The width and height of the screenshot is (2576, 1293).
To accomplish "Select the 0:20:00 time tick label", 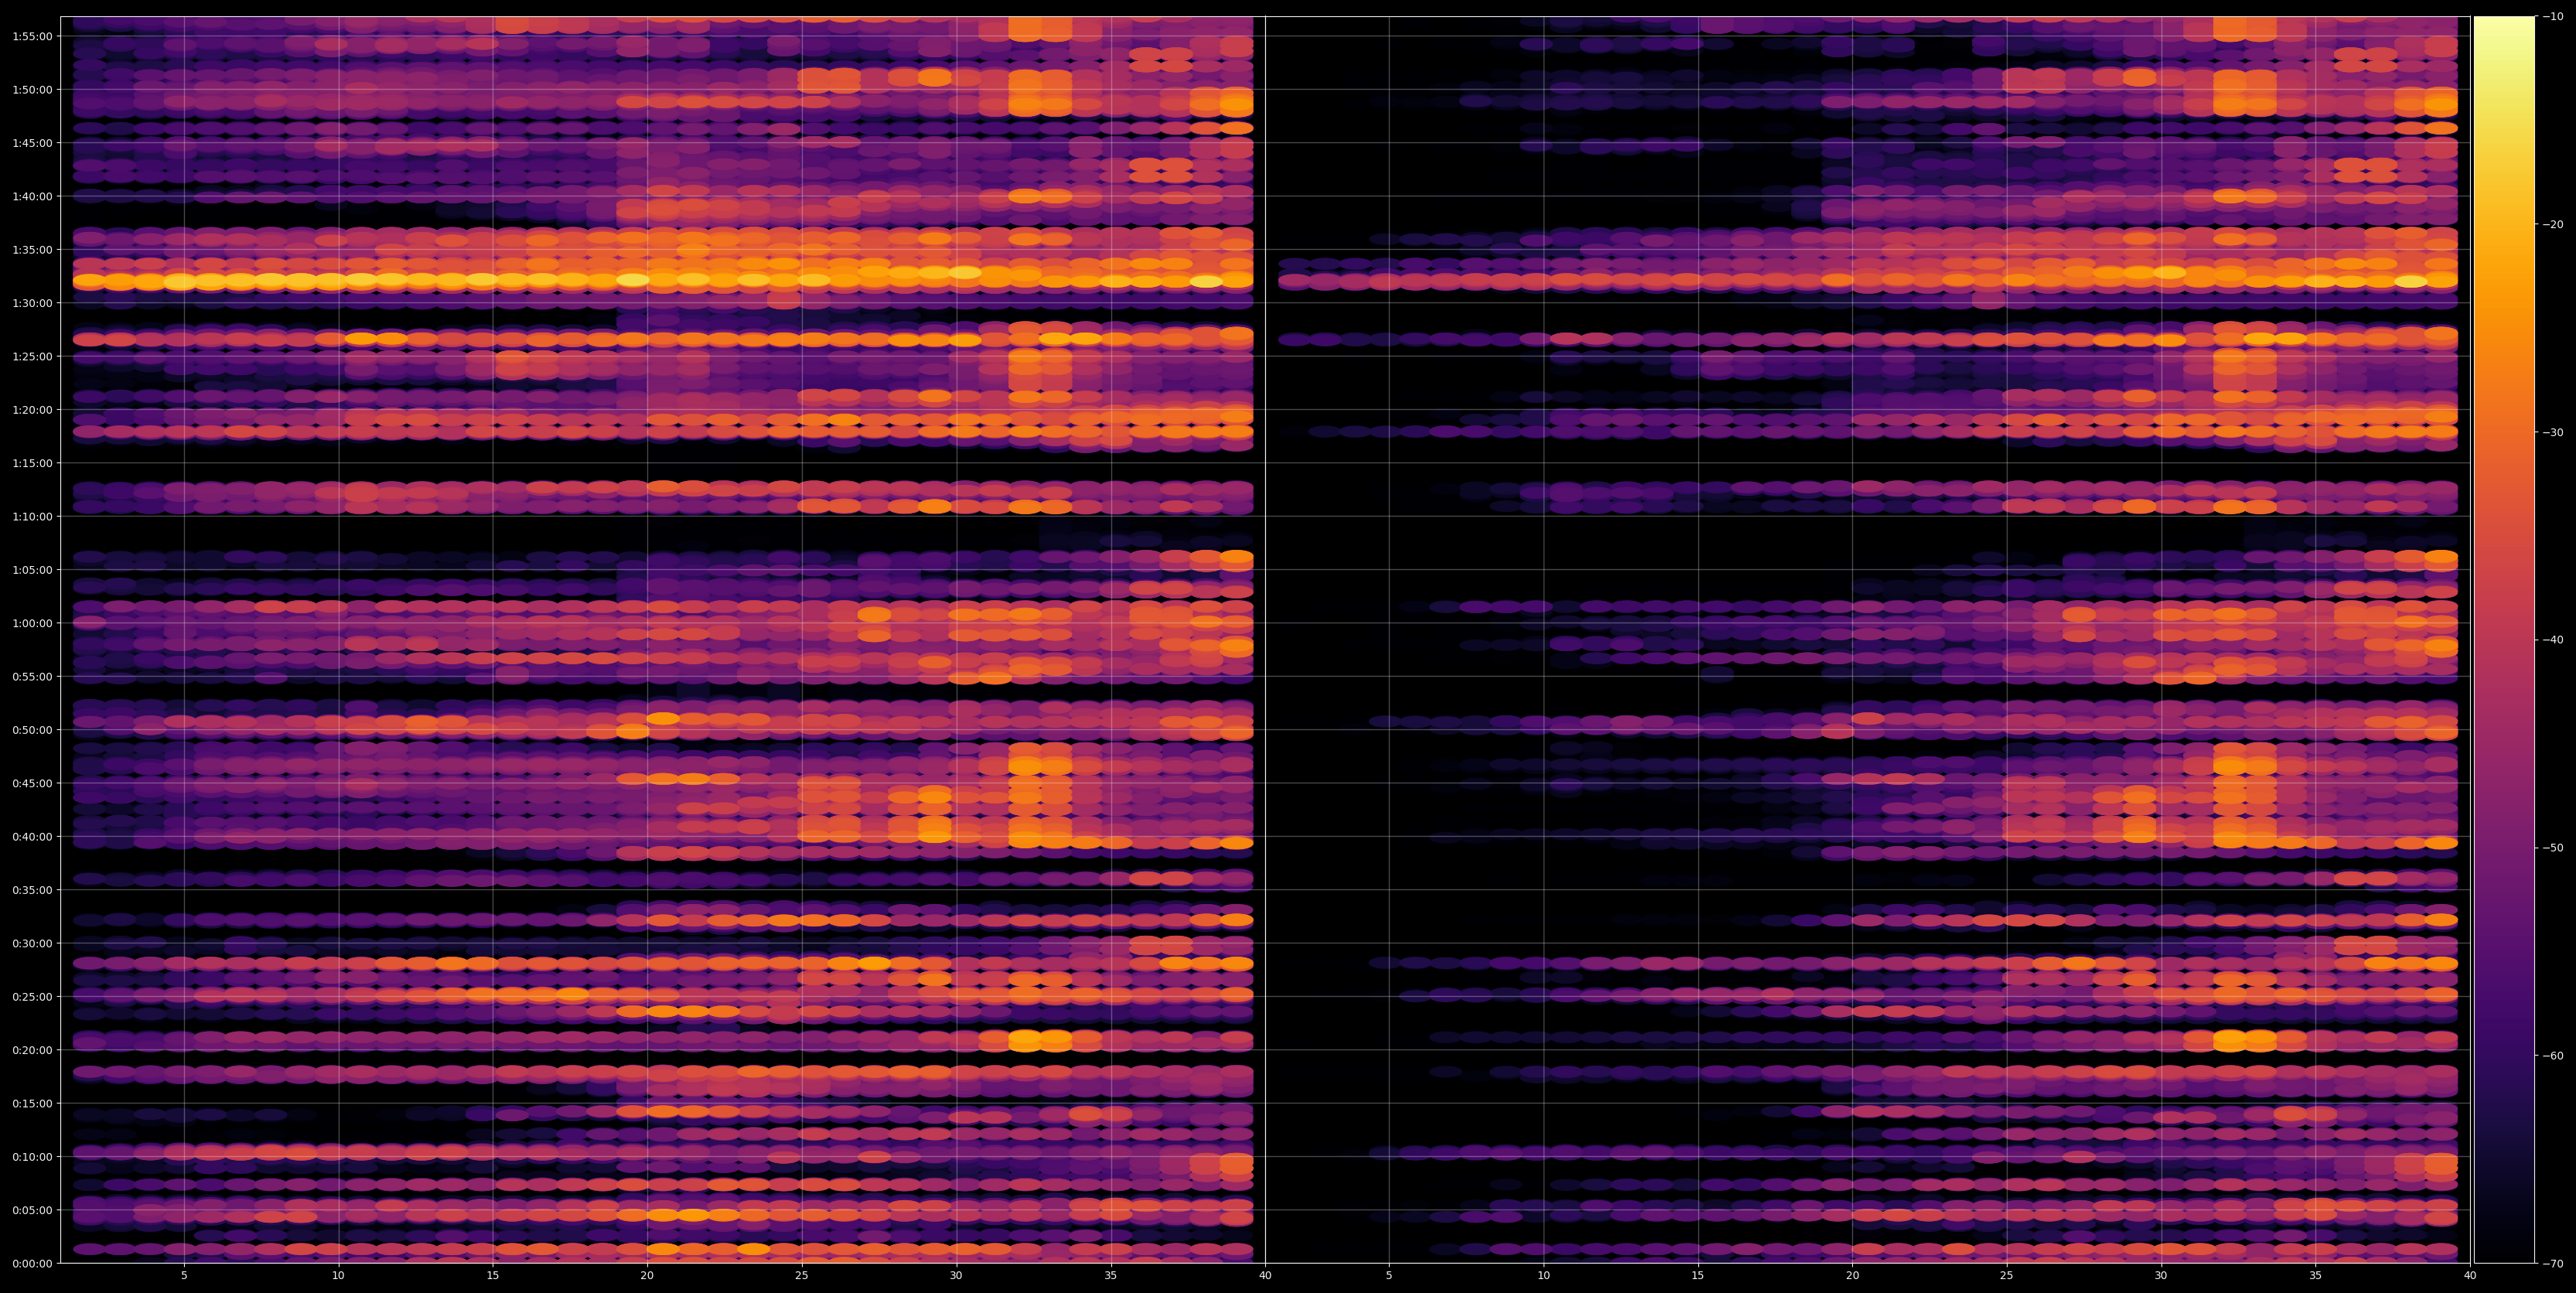I will point(32,1050).
